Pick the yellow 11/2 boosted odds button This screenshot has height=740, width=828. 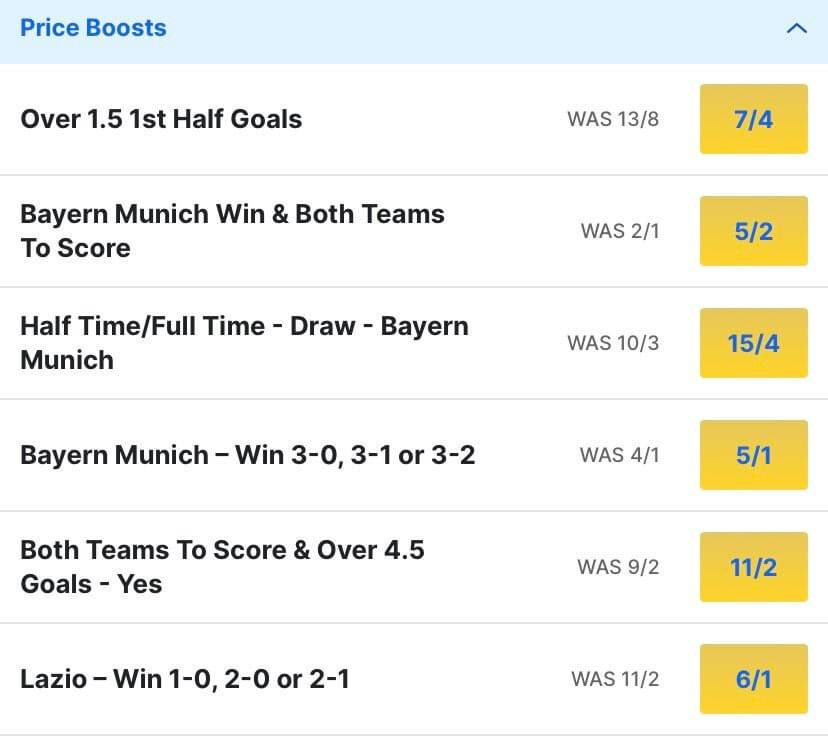[x=753, y=567]
